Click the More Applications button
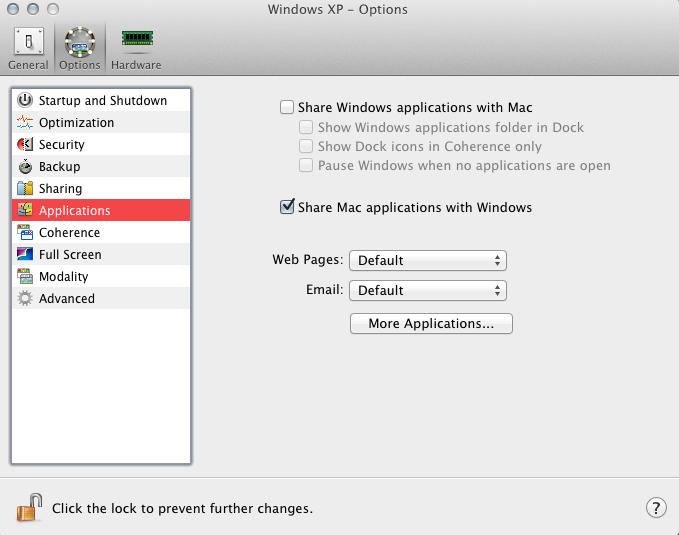679x535 pixels. pos(431,324)
